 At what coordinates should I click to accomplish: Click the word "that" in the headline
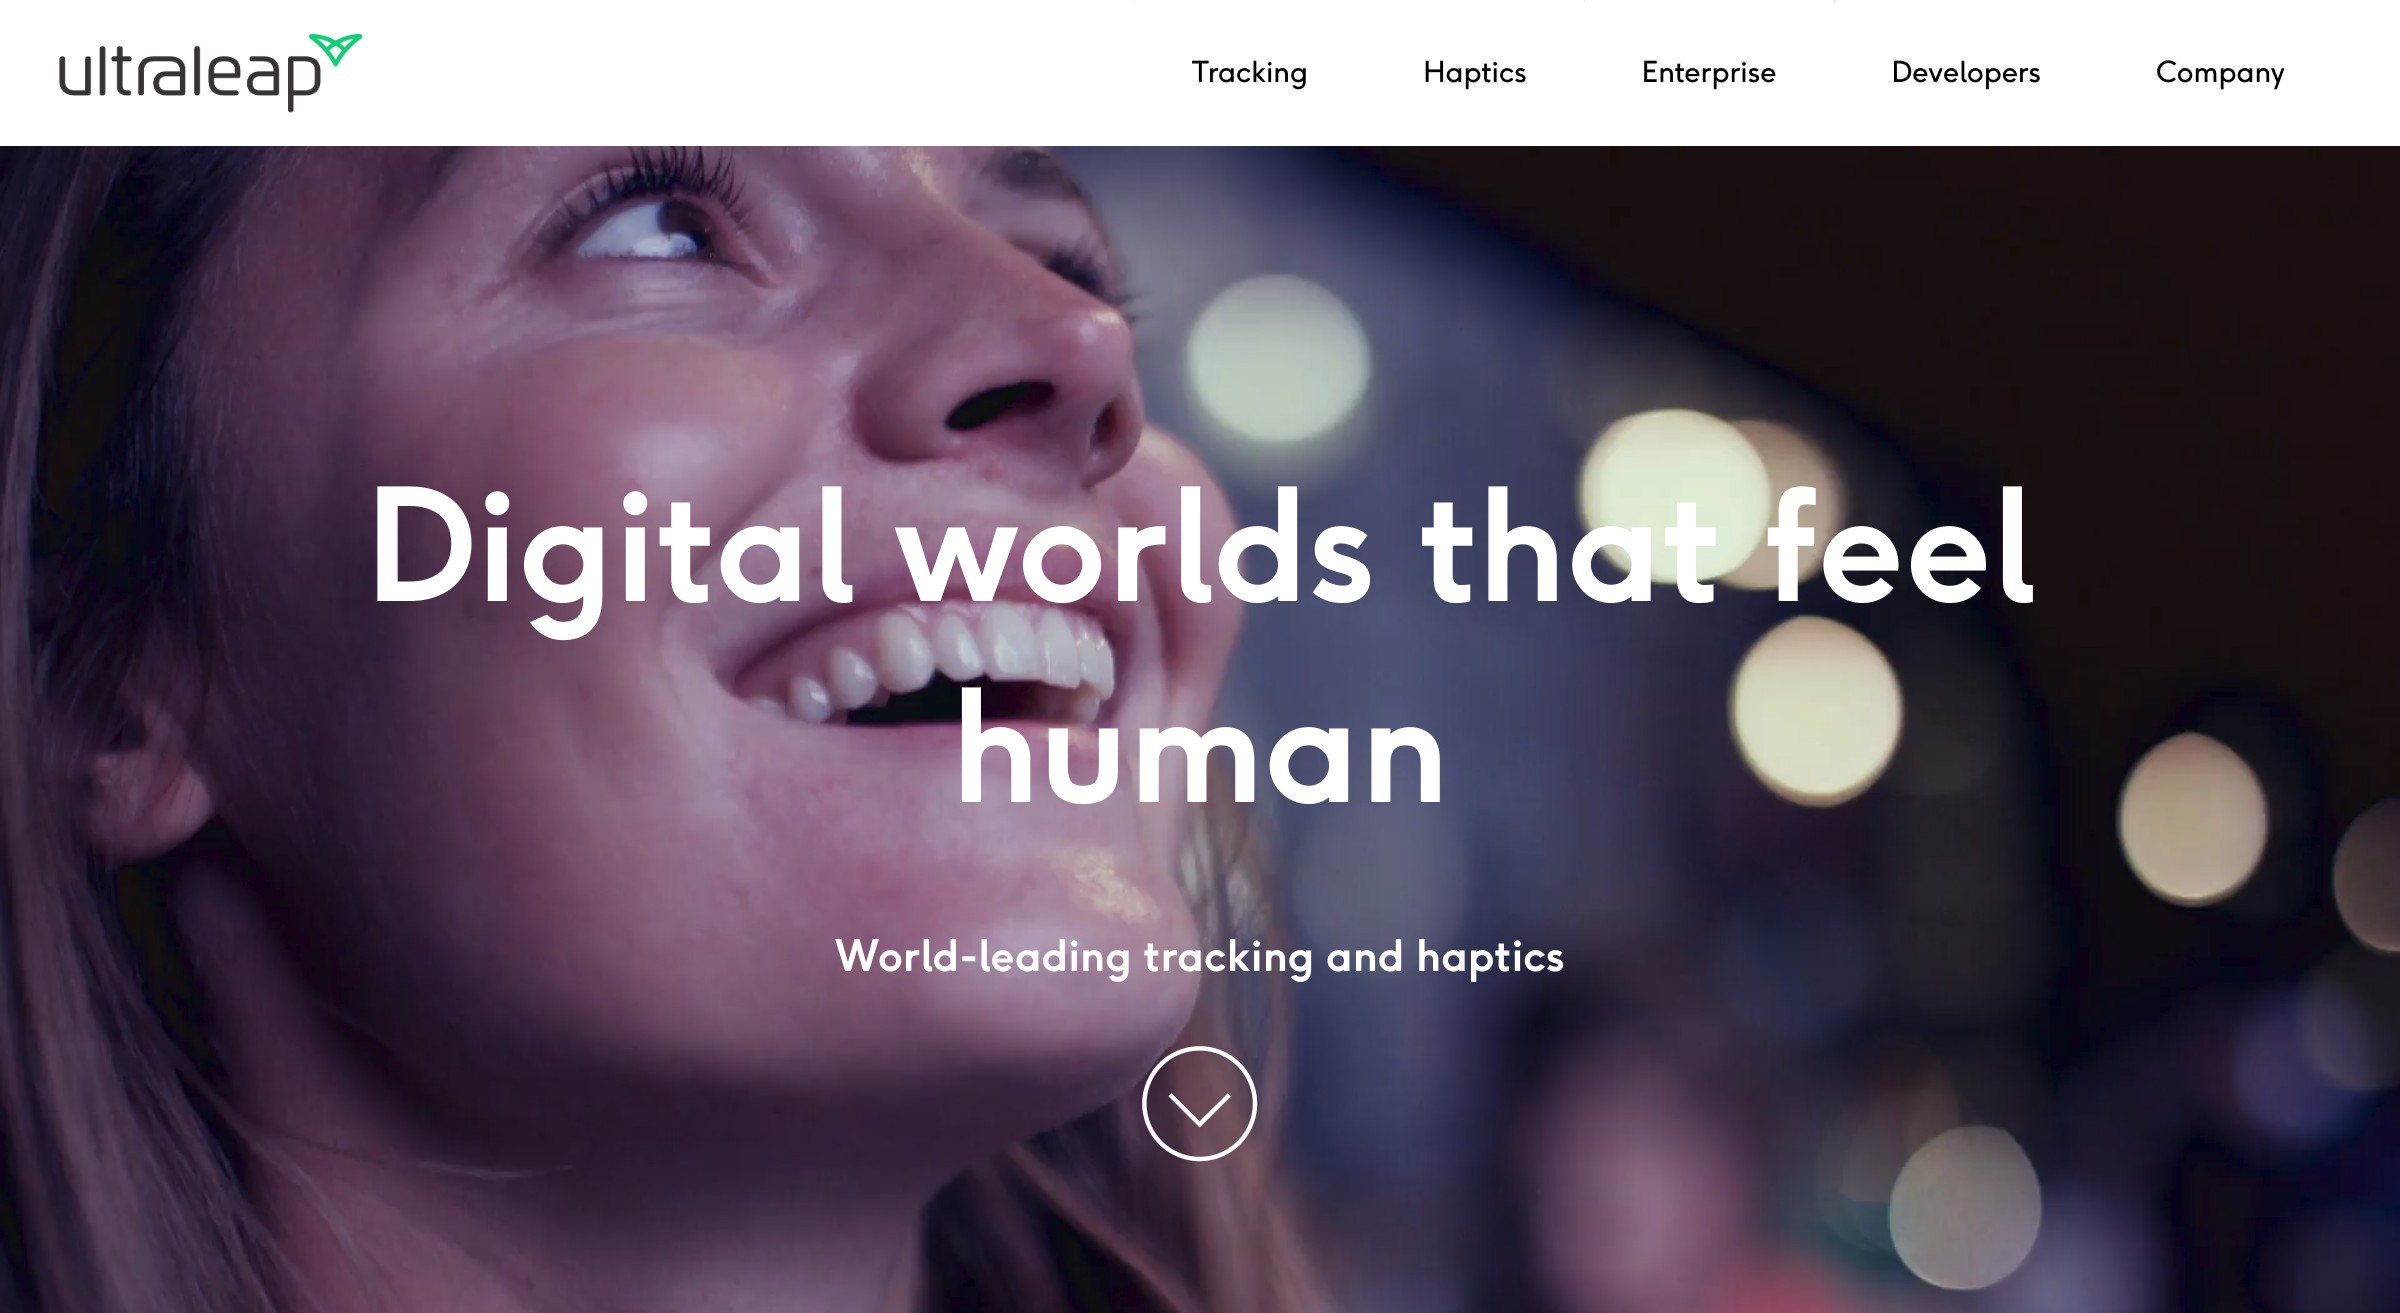tap(1568, 547)
